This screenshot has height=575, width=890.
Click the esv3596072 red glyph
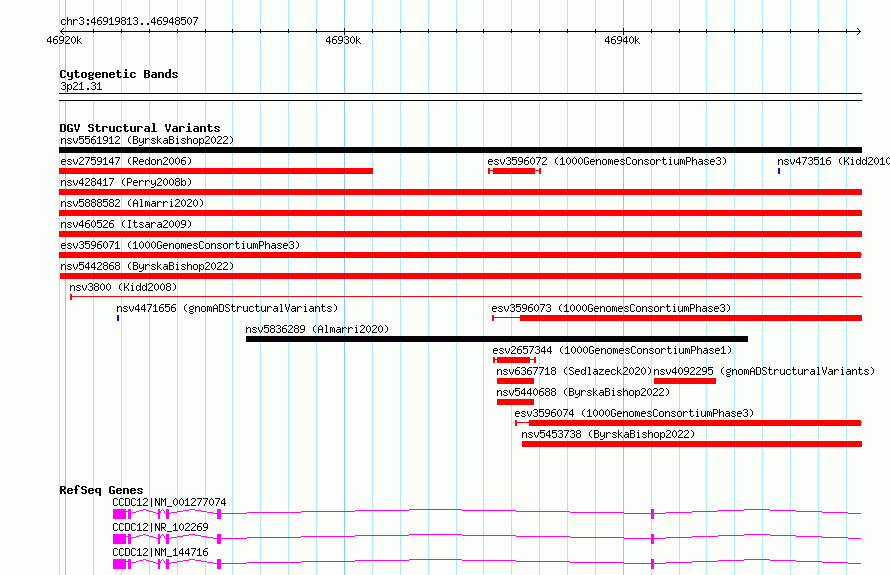(514, 171)
